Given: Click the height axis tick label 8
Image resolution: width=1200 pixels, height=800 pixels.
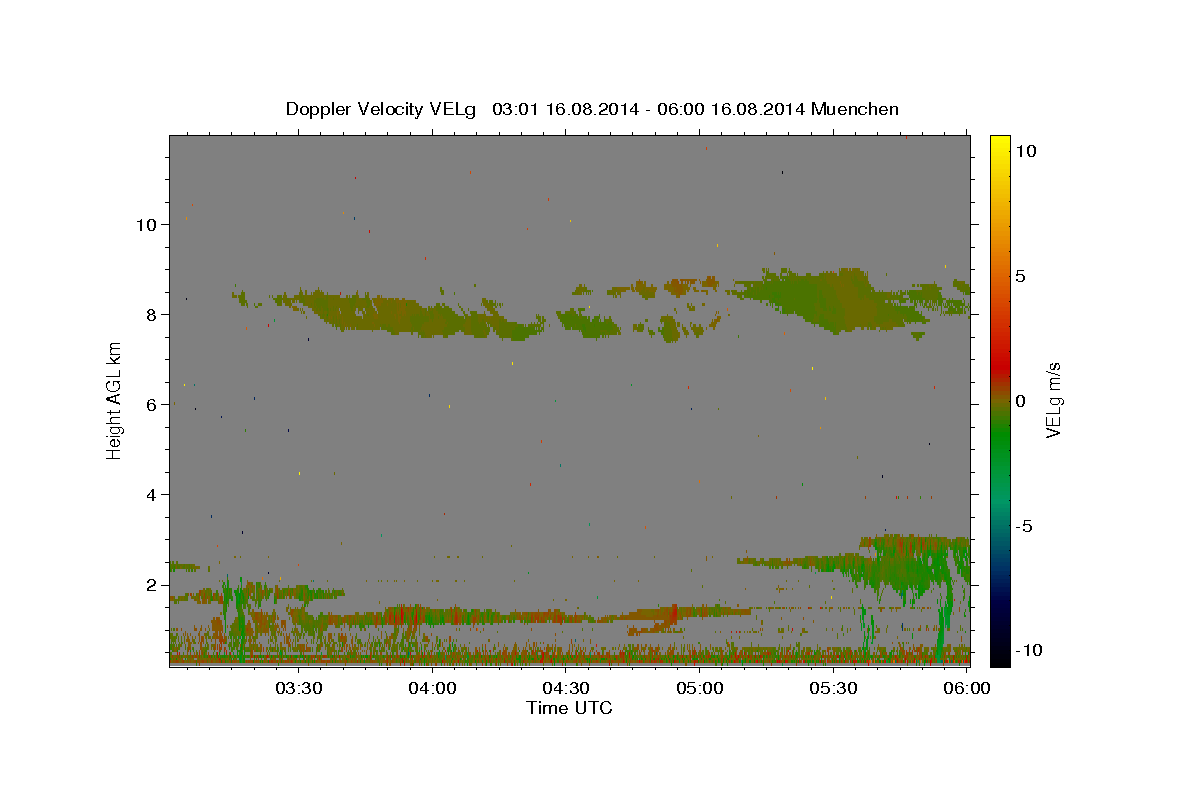Looking at the screenshot, I should pos(152,315).
